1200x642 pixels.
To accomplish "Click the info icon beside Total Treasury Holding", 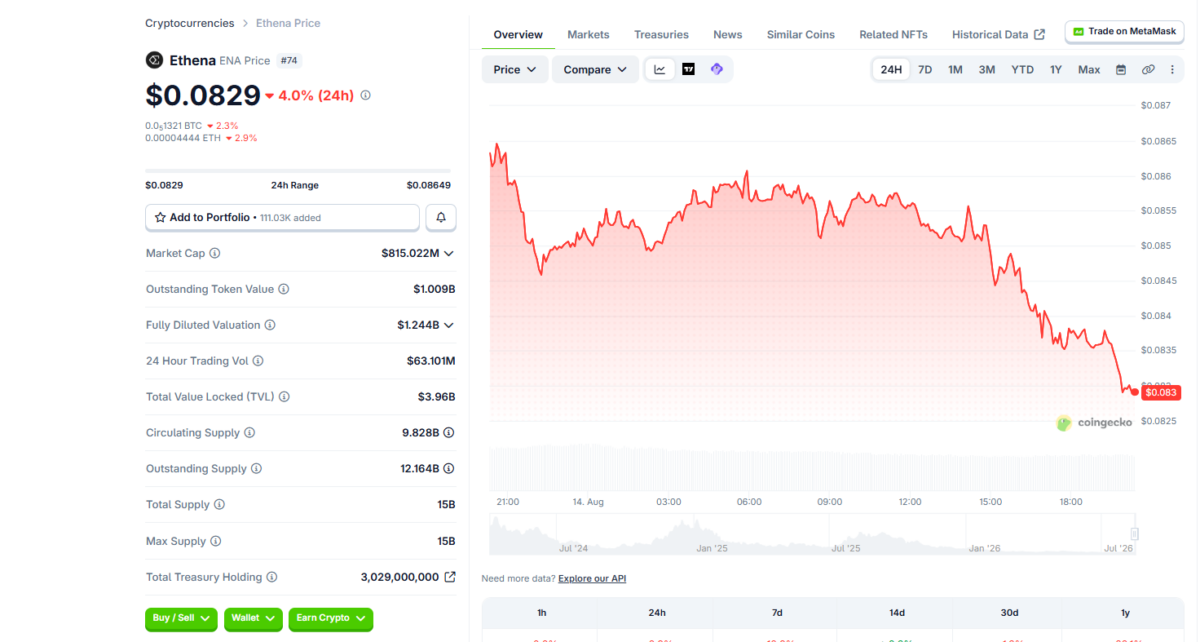I will click(272, 577).
